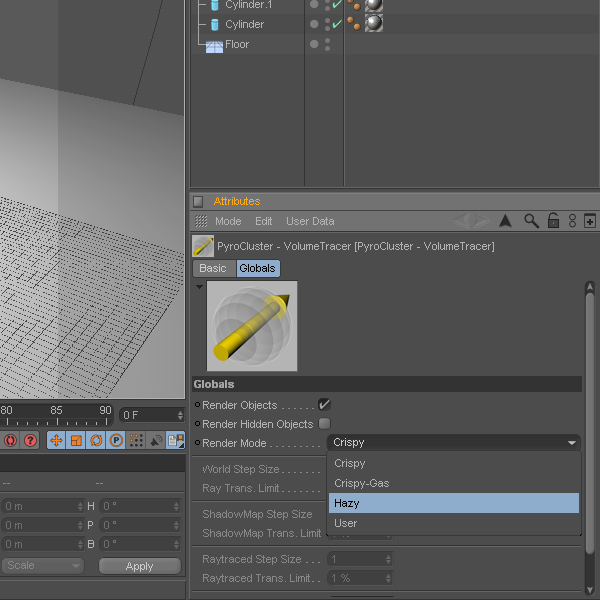
Task: Select User in Render Mode list
Action: coord(453,523)
